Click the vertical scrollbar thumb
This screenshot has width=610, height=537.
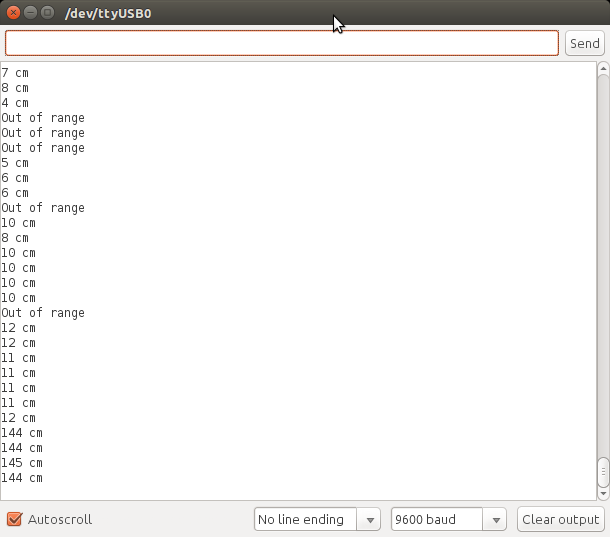click(x=603, y=472)
